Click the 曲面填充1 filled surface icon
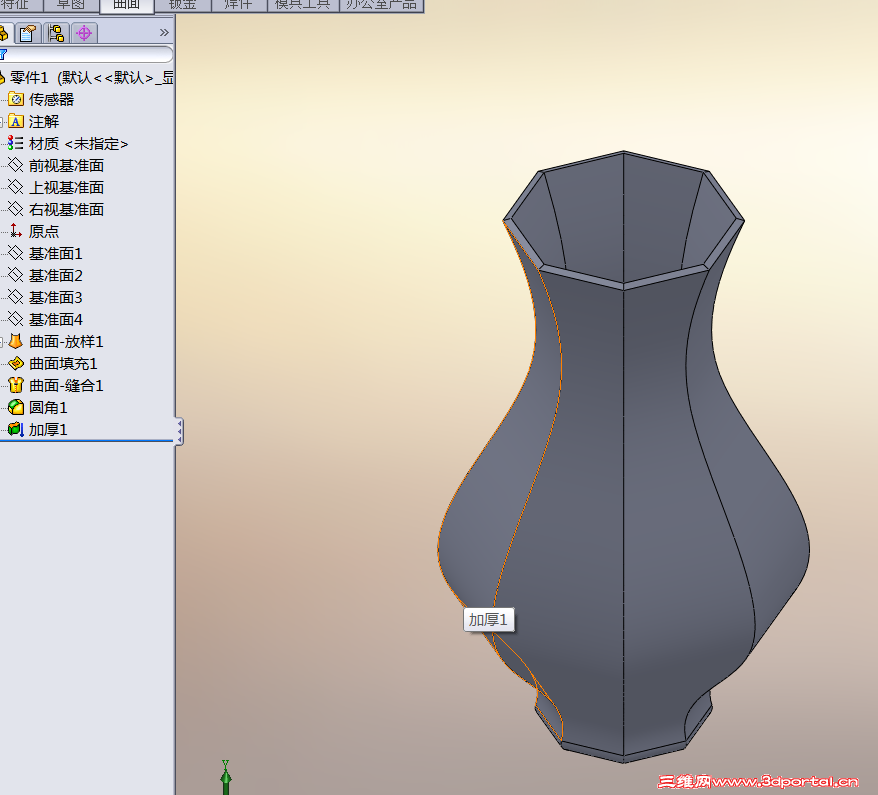Screen dimensions: 878x795 tap(16, 363)
